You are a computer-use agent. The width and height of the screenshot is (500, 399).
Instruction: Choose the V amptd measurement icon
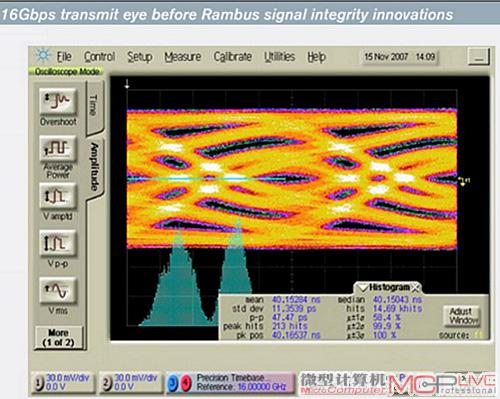[58, 196]
